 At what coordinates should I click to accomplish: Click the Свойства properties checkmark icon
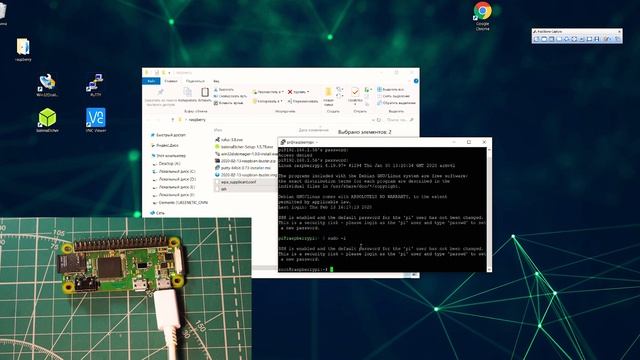[x=355, y=91]
